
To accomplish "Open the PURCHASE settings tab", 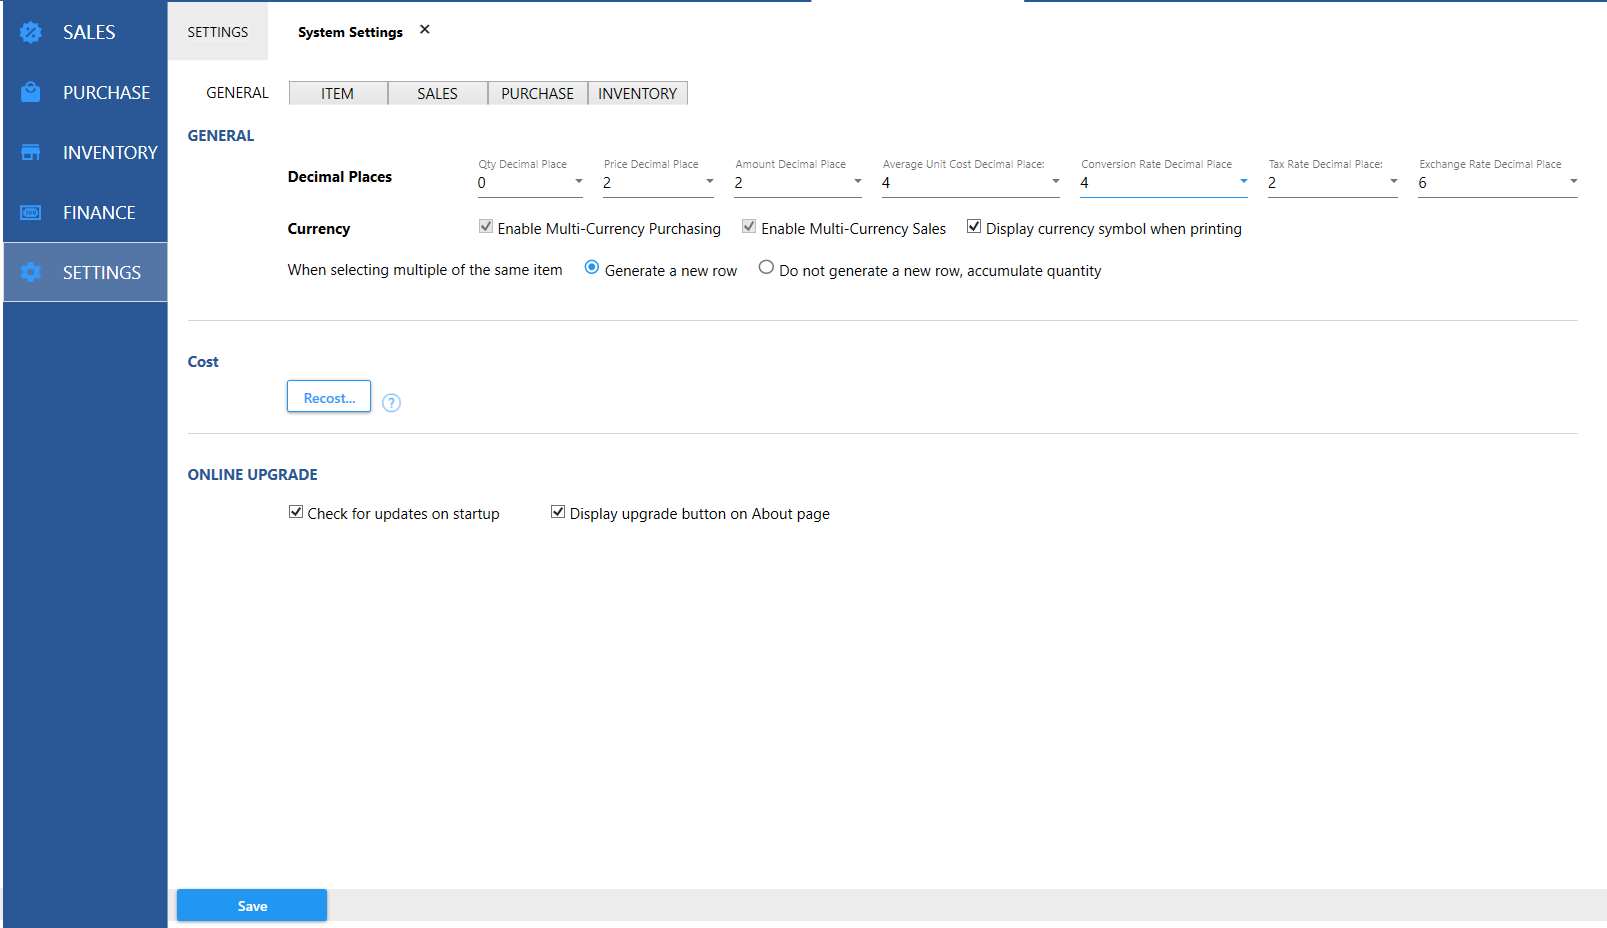I will click(537, 93).
